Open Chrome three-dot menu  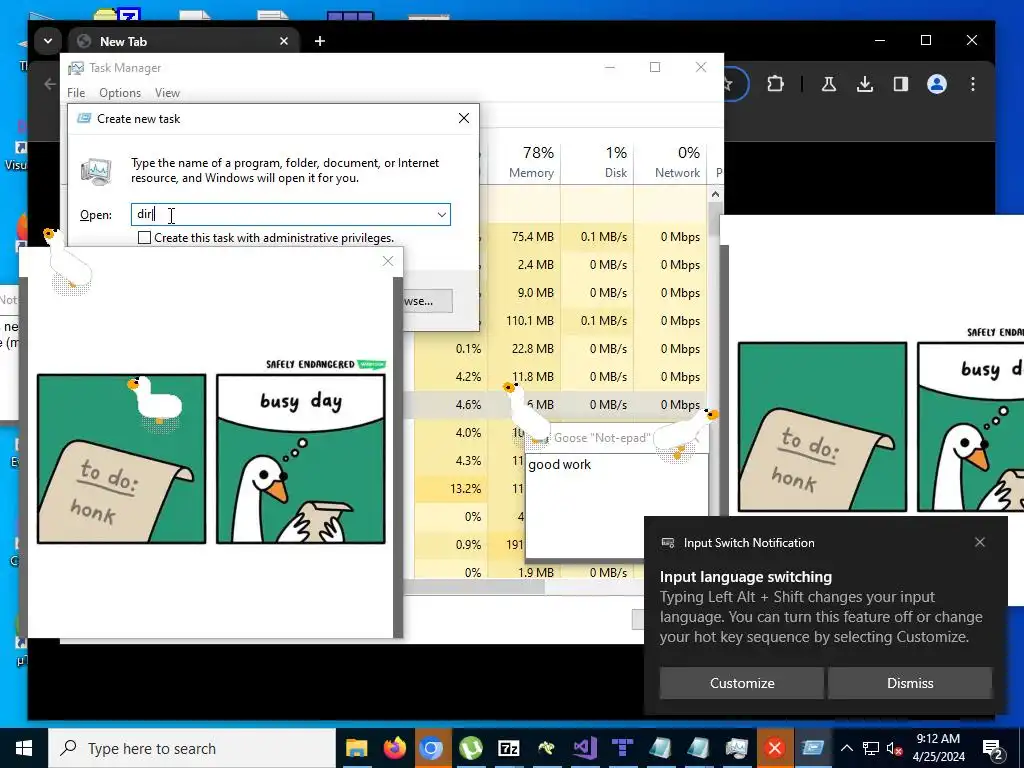click(972, 84)
